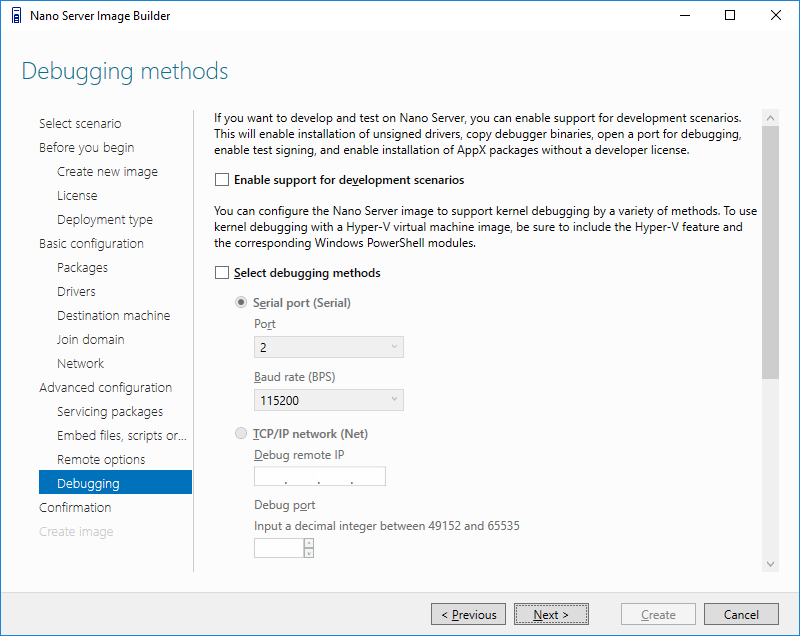800x636 pixels.
Task: Click the Cancel button
Action: tap(741, 614)
